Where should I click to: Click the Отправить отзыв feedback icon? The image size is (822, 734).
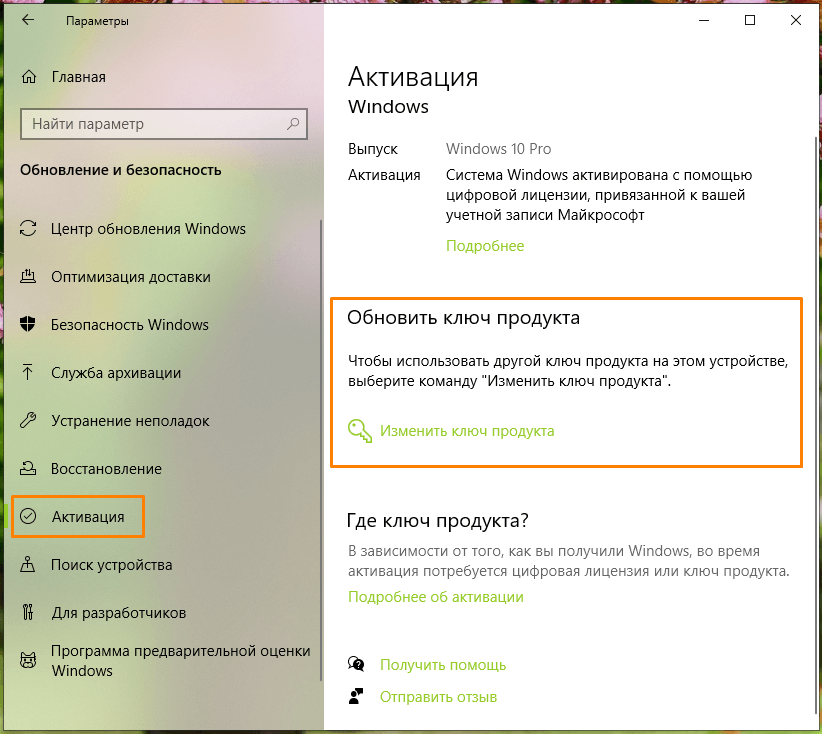(x=356, y=696)
